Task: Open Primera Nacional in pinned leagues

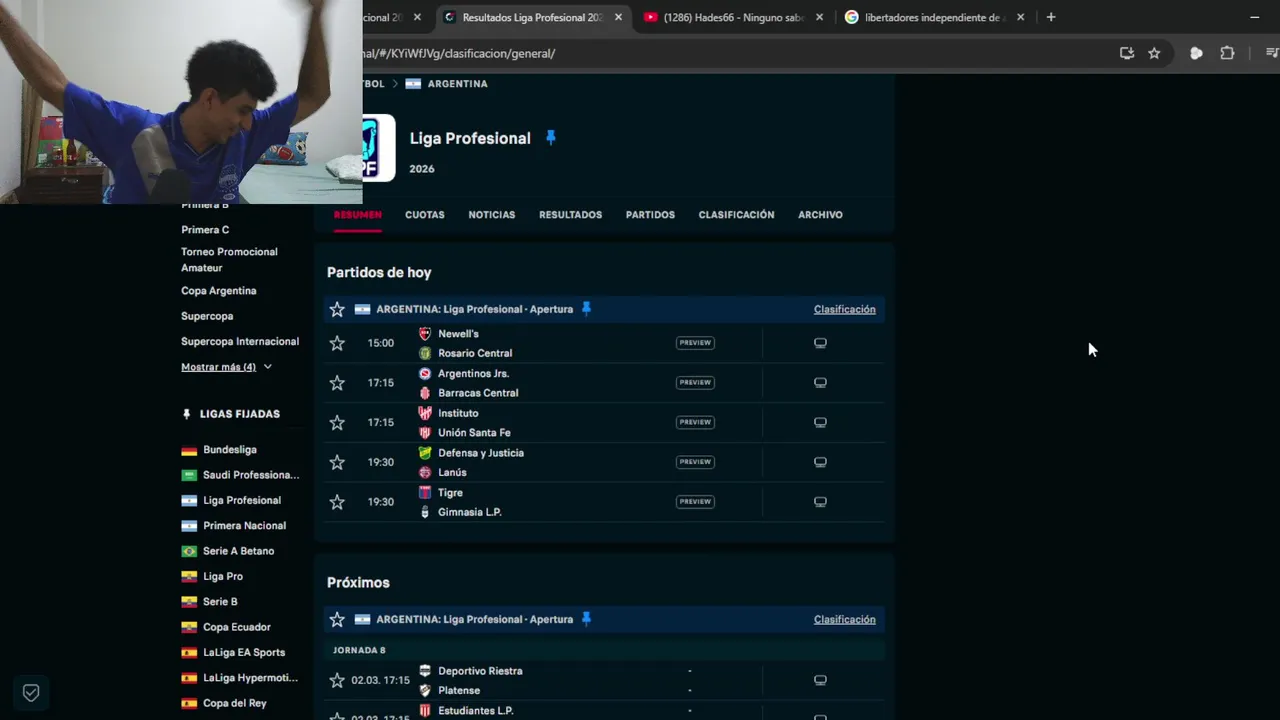Action: [244, 526]
